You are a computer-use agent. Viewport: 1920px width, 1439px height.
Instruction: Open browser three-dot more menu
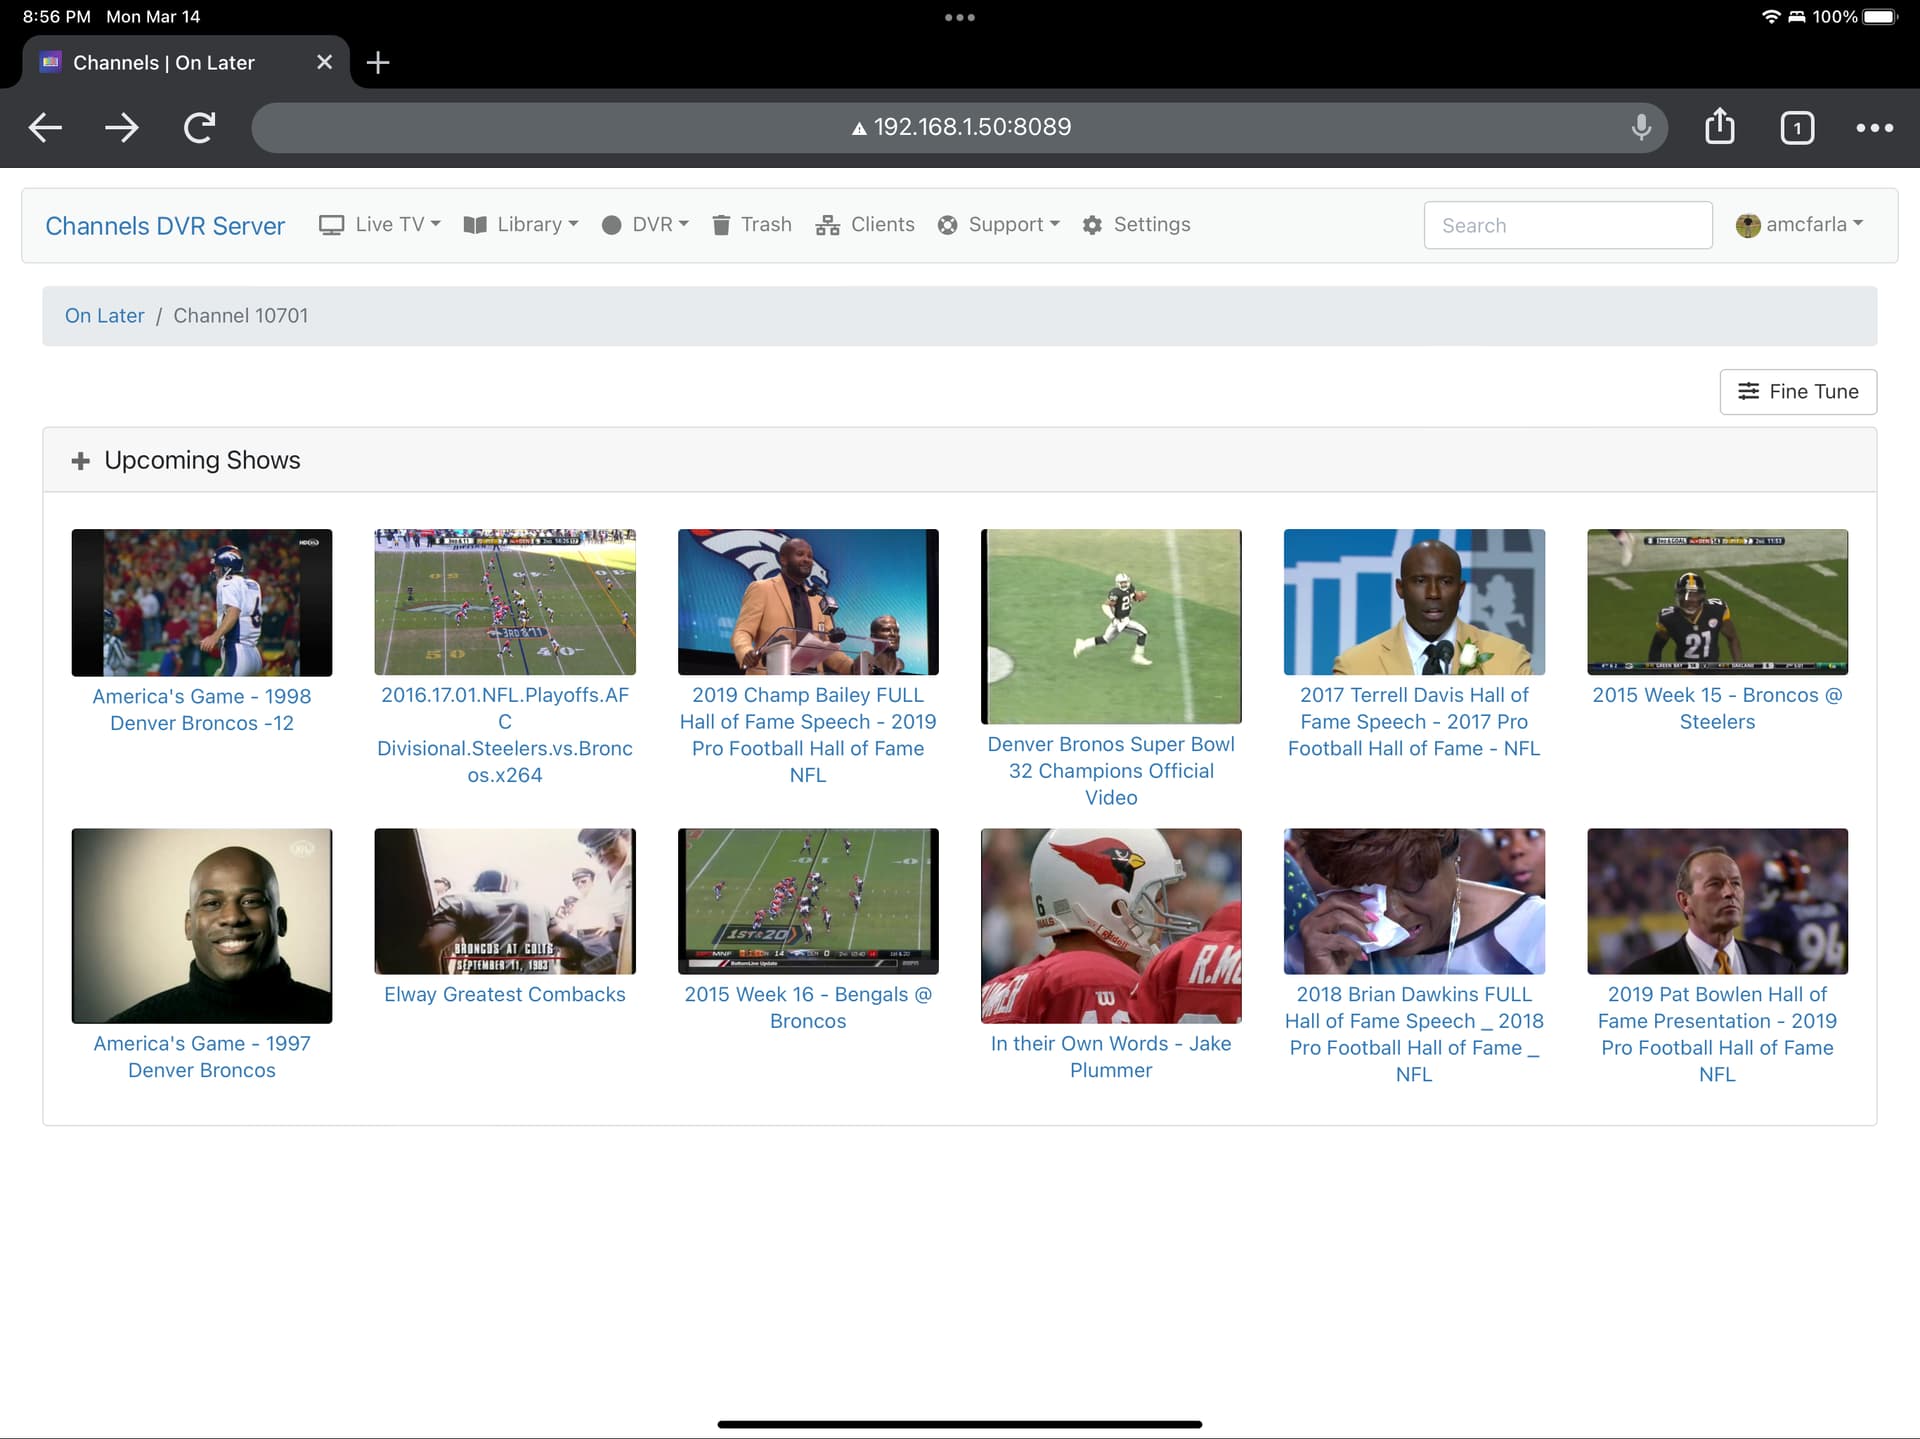(x=1874, y=128)
